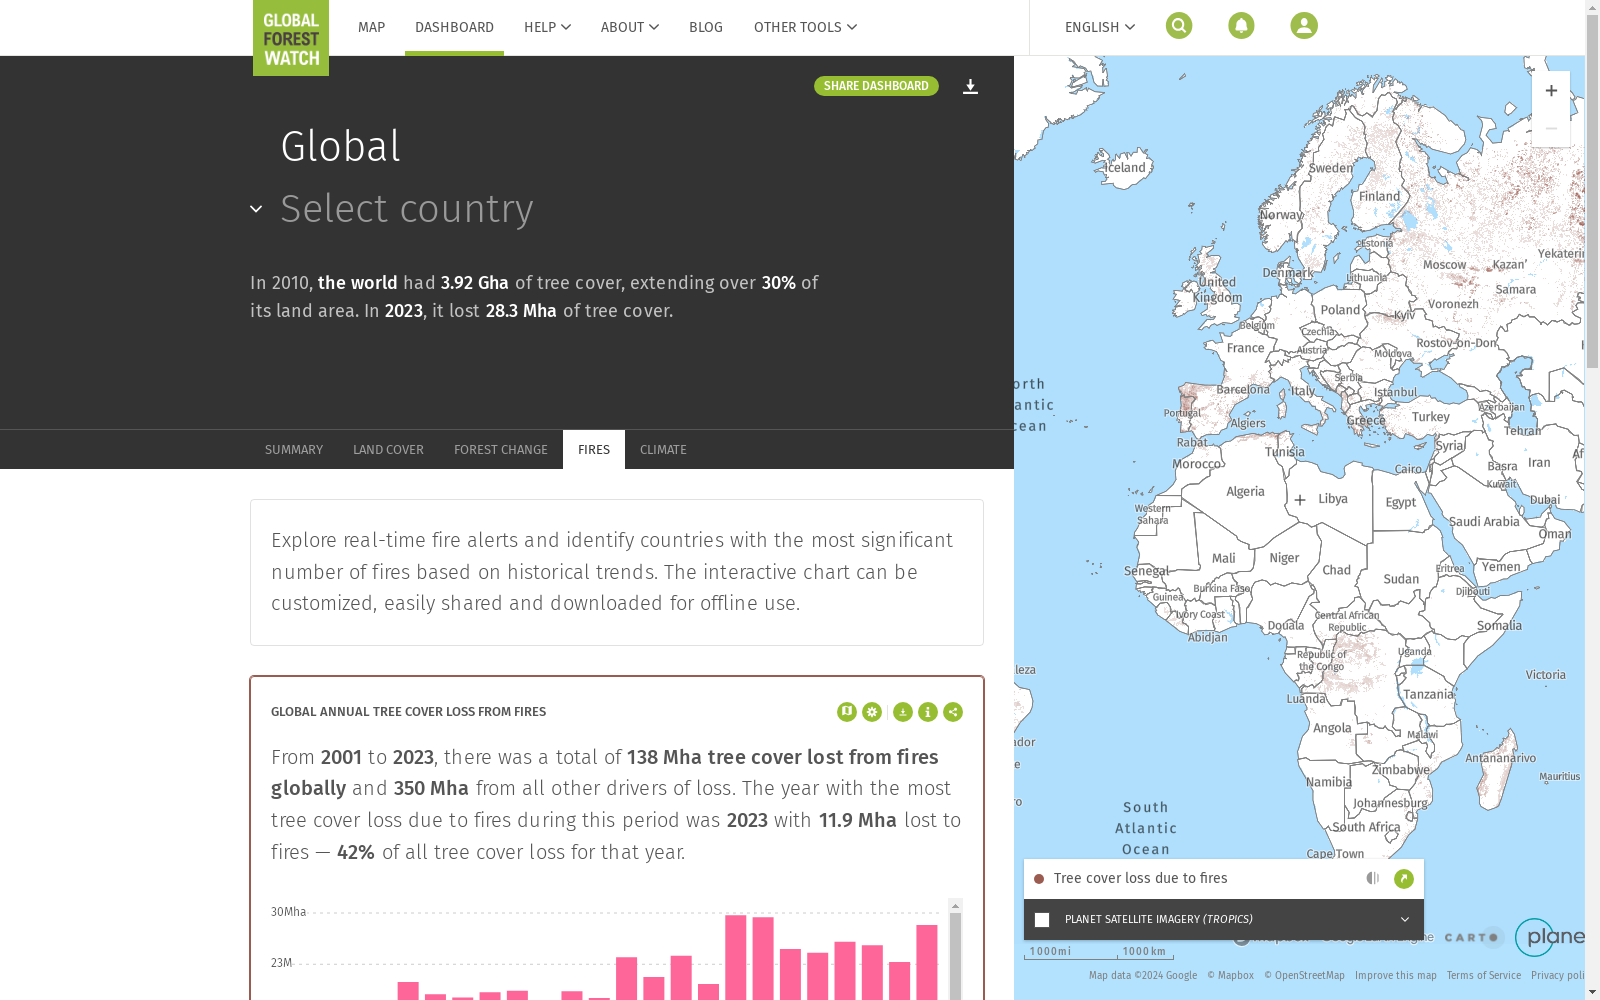Switch to the Climate tab

(663, 450)
